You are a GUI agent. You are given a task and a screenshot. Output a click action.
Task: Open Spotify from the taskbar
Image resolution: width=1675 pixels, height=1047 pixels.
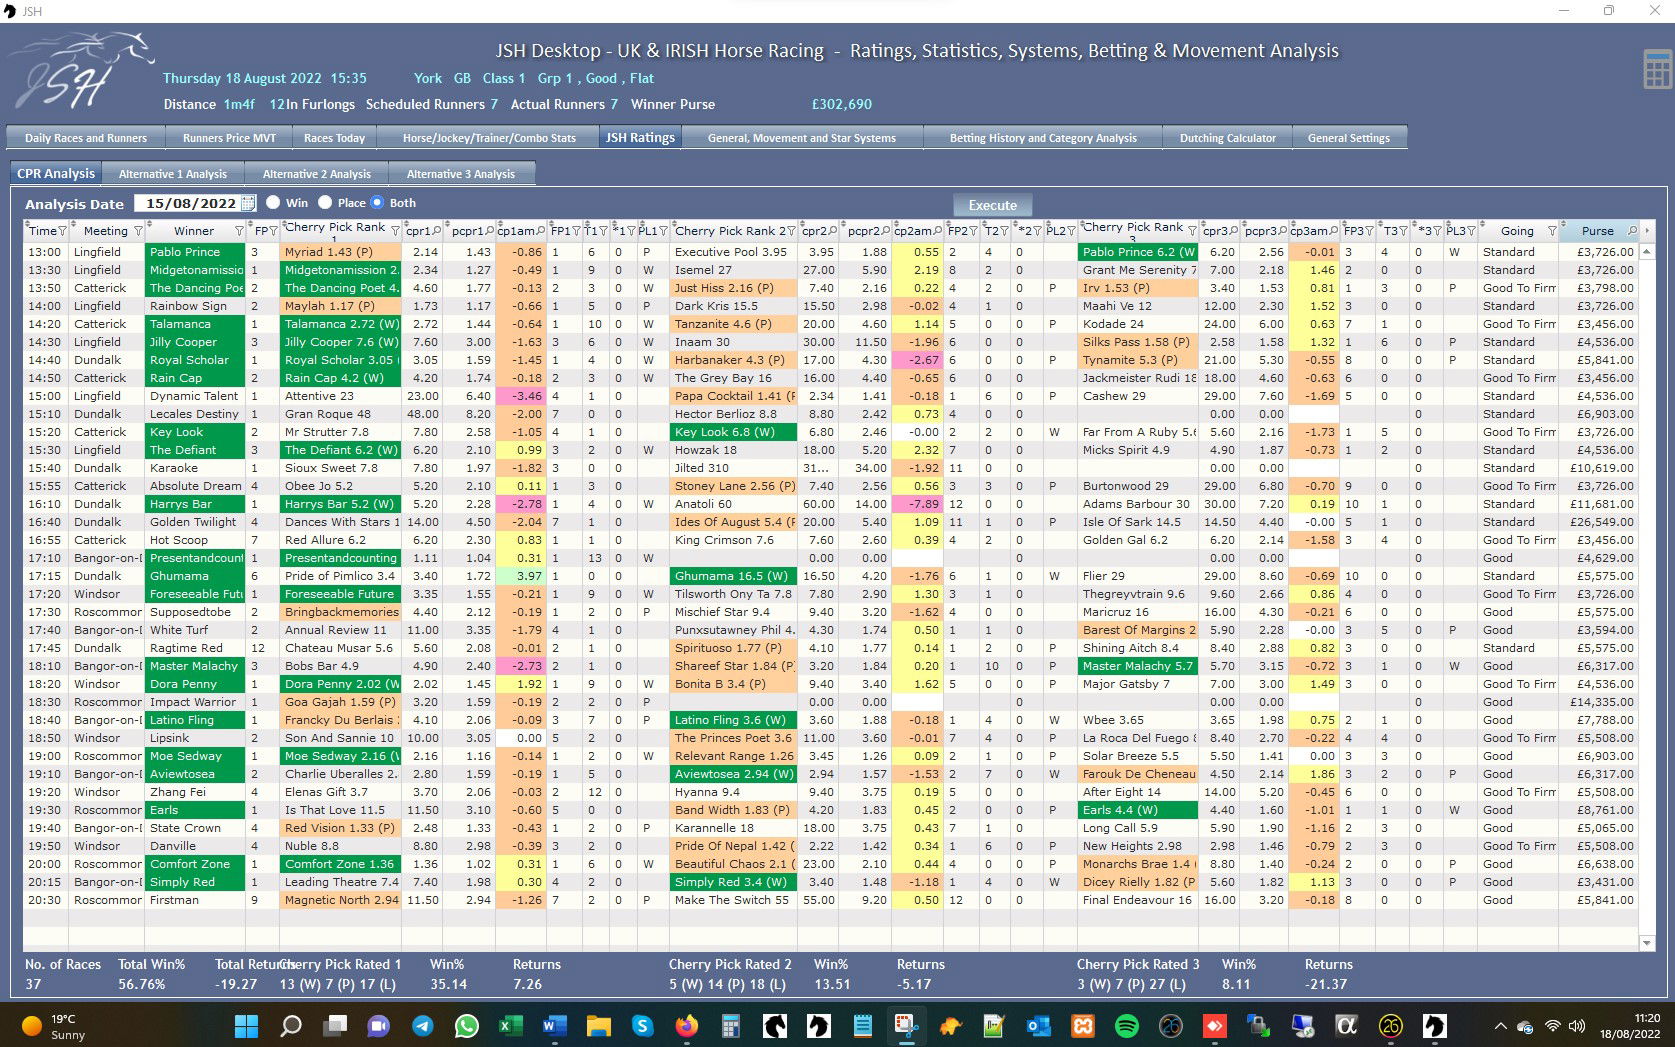(x=1126, y=1026)
